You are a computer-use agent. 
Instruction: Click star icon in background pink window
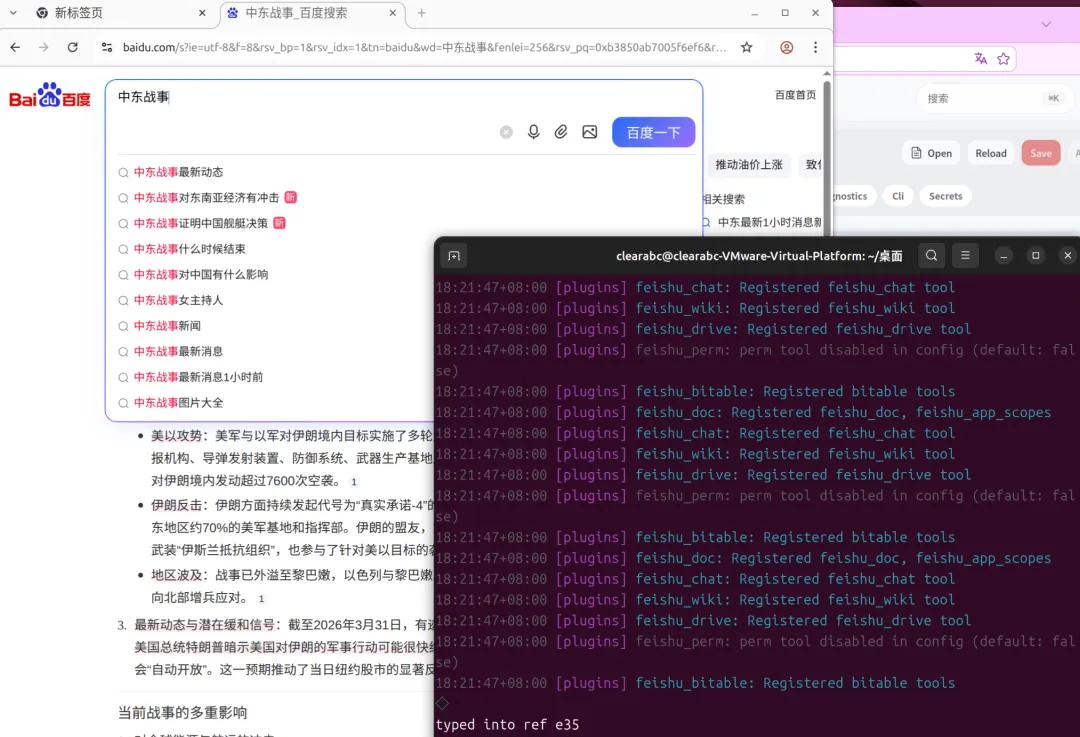click(1004, 59)
